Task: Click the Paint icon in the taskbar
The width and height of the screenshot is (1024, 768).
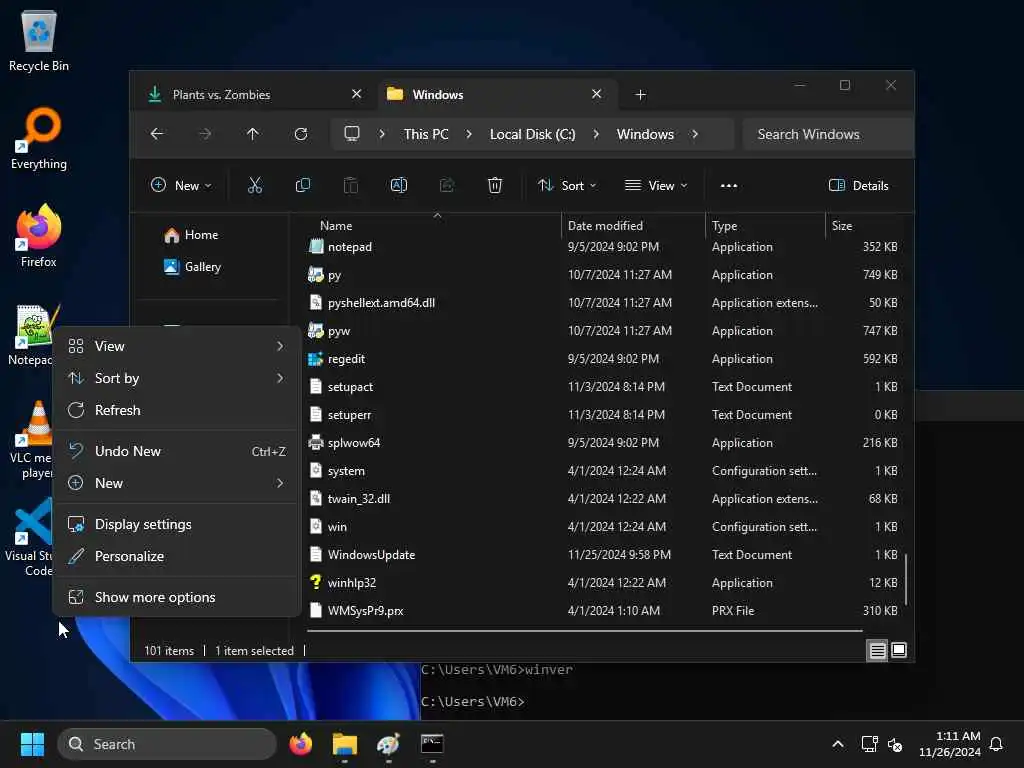Action: click(x=389, y=744)
